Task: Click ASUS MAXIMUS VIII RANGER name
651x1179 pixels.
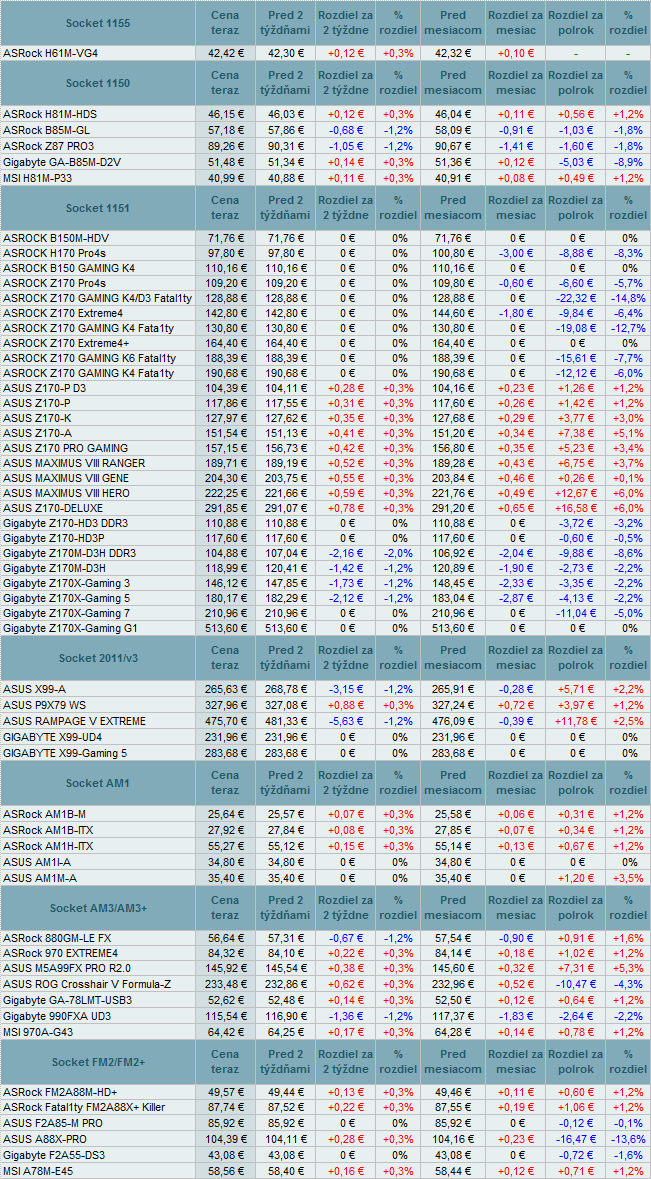Action: pyautogui.click(x=74, y=463)
